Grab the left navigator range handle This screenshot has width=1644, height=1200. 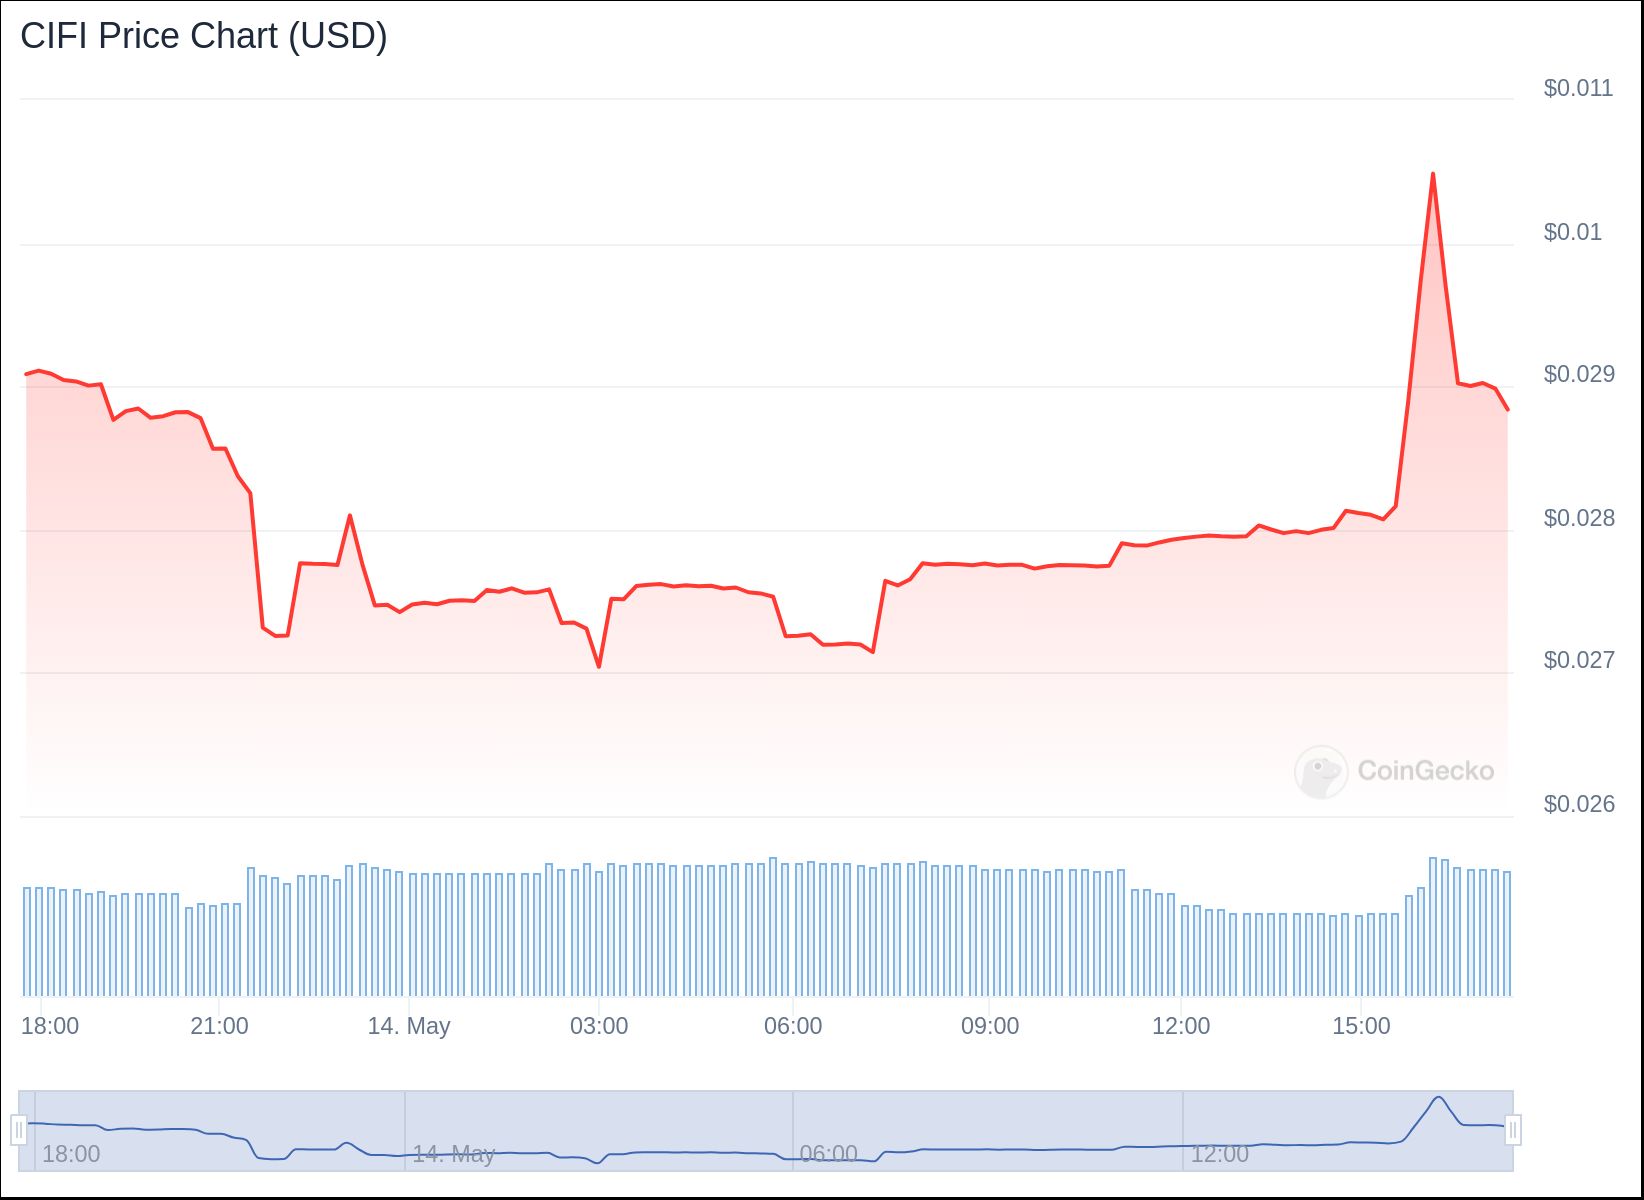coord(18,1131)
